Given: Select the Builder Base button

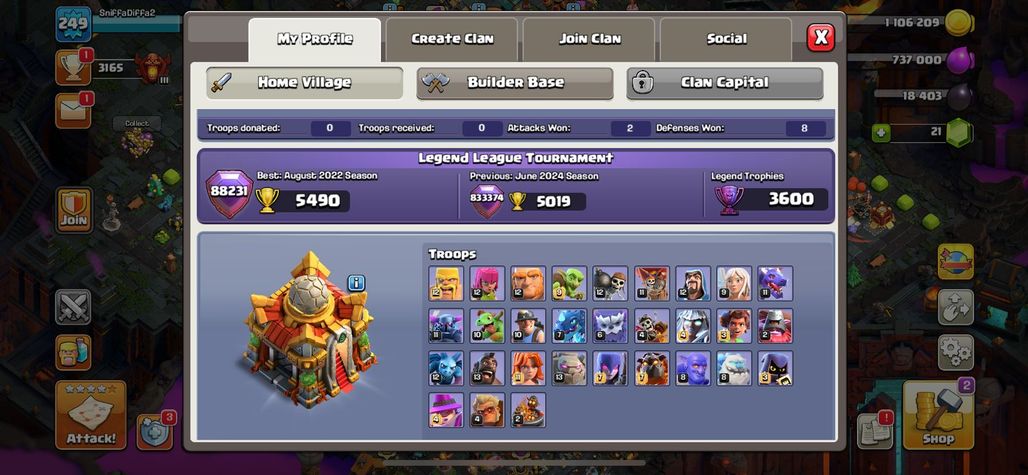Looking at the screenshot, I should 515,83.
